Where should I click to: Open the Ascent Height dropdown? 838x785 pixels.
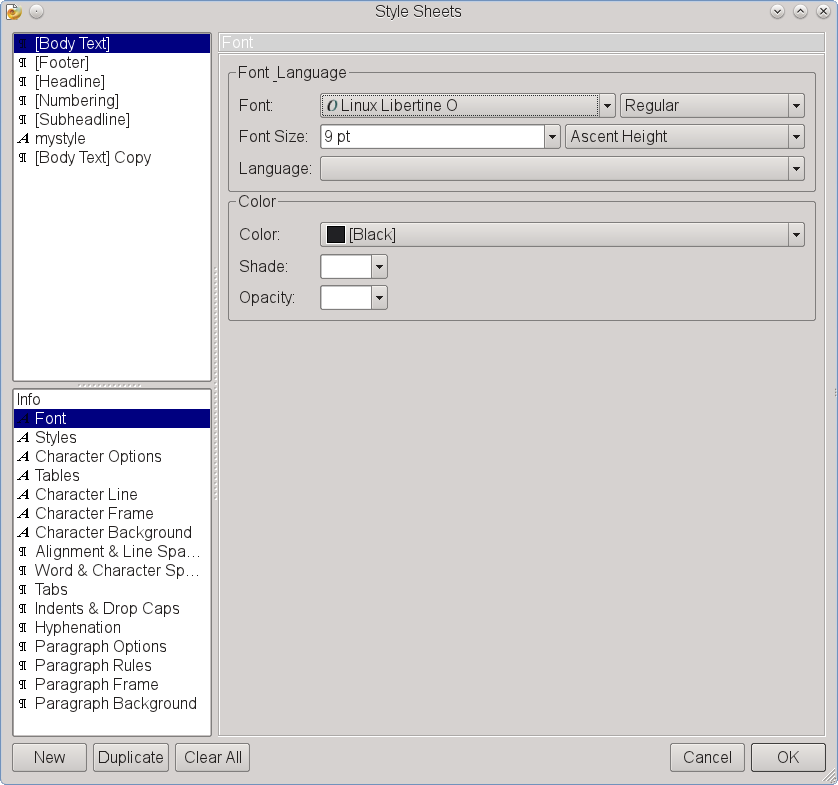pos(796,137)
